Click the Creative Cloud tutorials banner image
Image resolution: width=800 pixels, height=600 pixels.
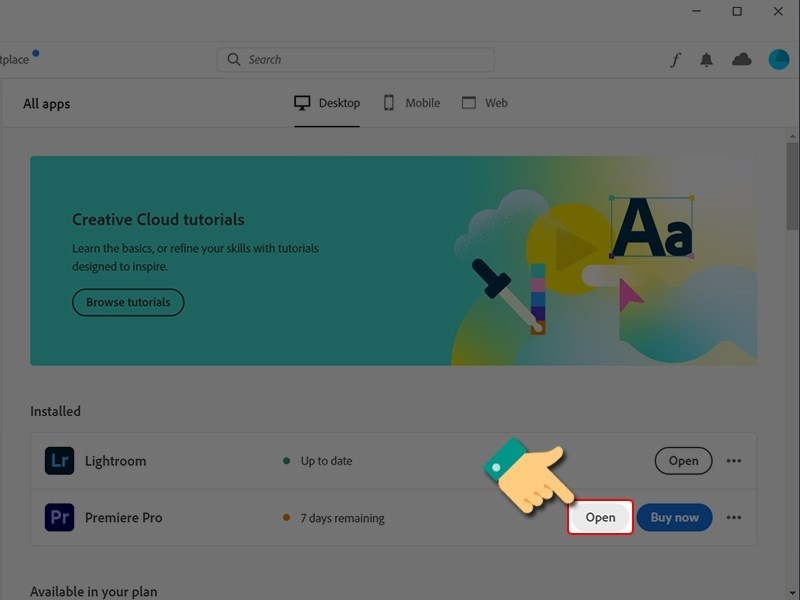coord(590,260)
